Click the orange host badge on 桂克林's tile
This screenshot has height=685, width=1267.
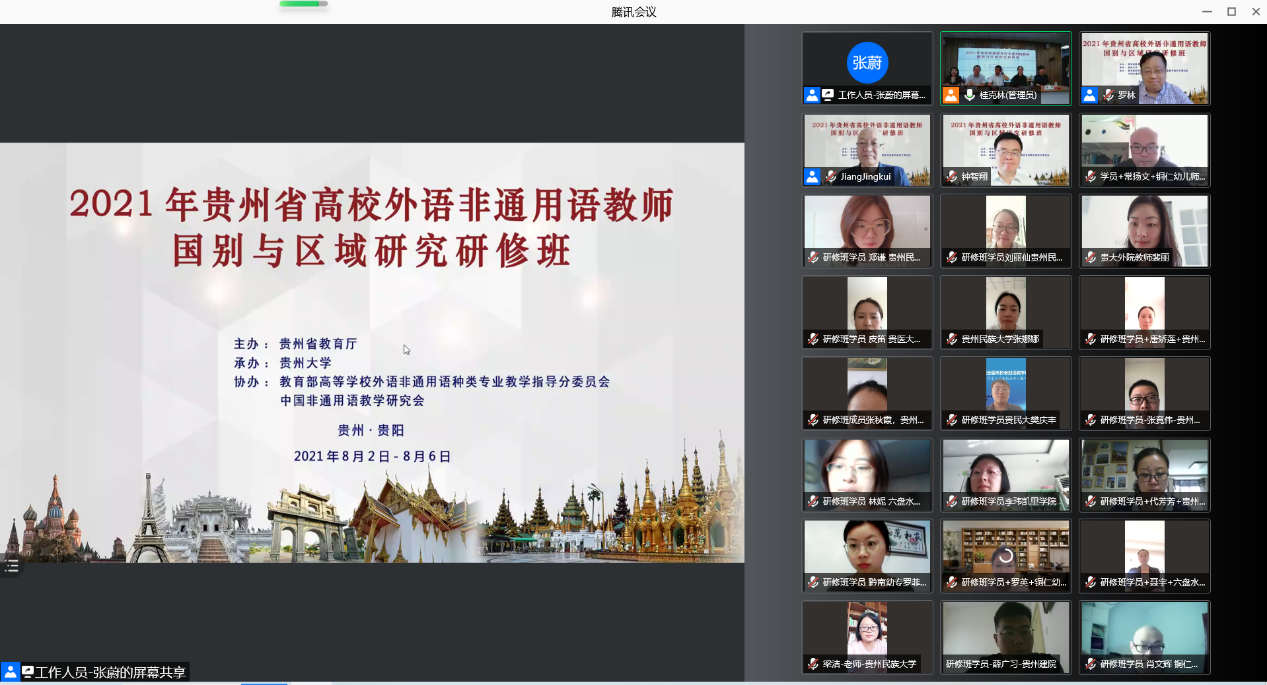pos(951,96)
